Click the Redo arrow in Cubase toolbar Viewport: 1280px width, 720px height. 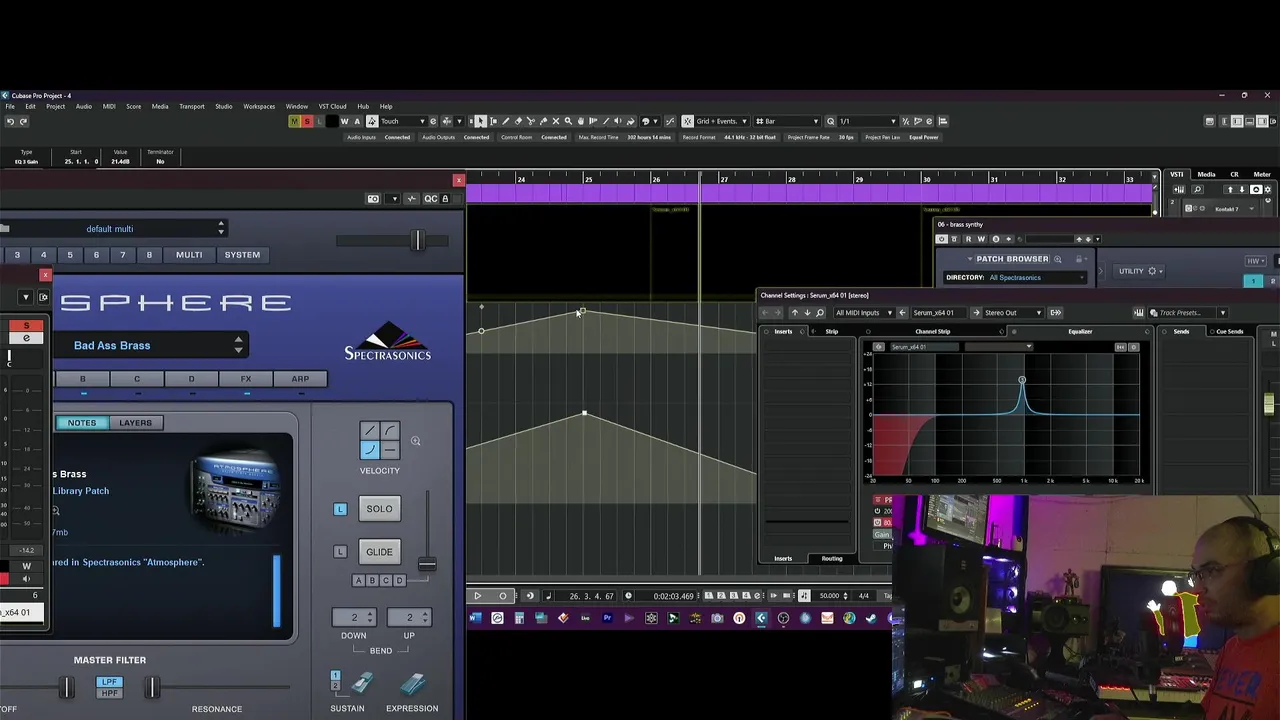[x=23, y=121]
